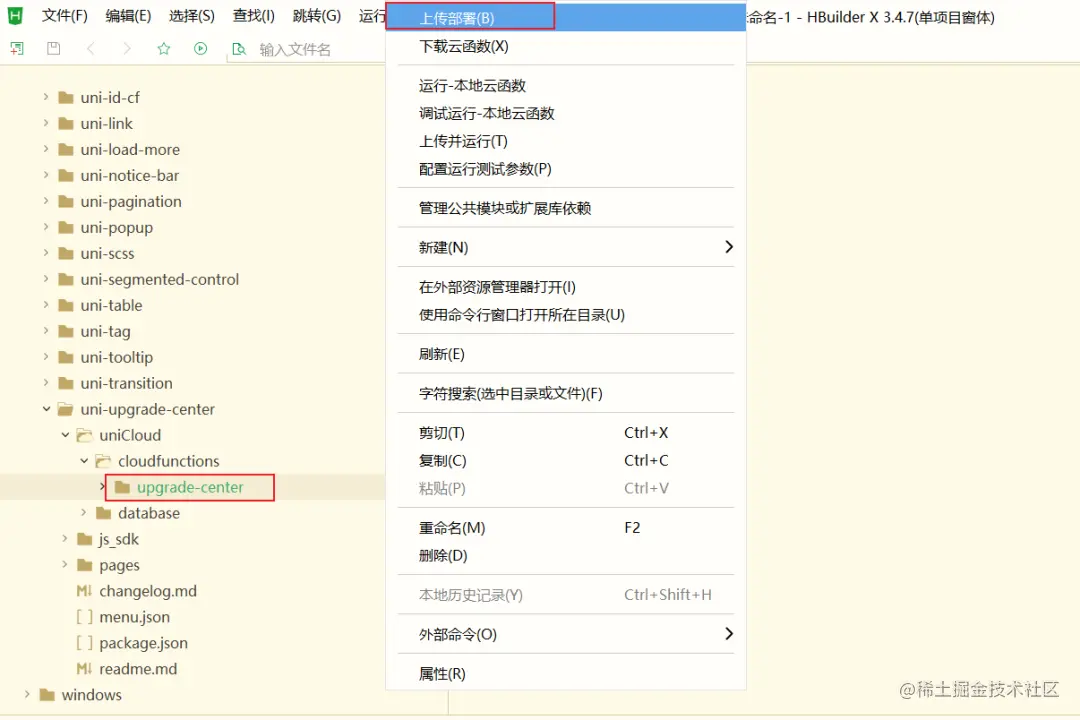Click the changelog.md markdown file icon
The height and width of the screenshot is (720, 1080).
click(84, 591)
